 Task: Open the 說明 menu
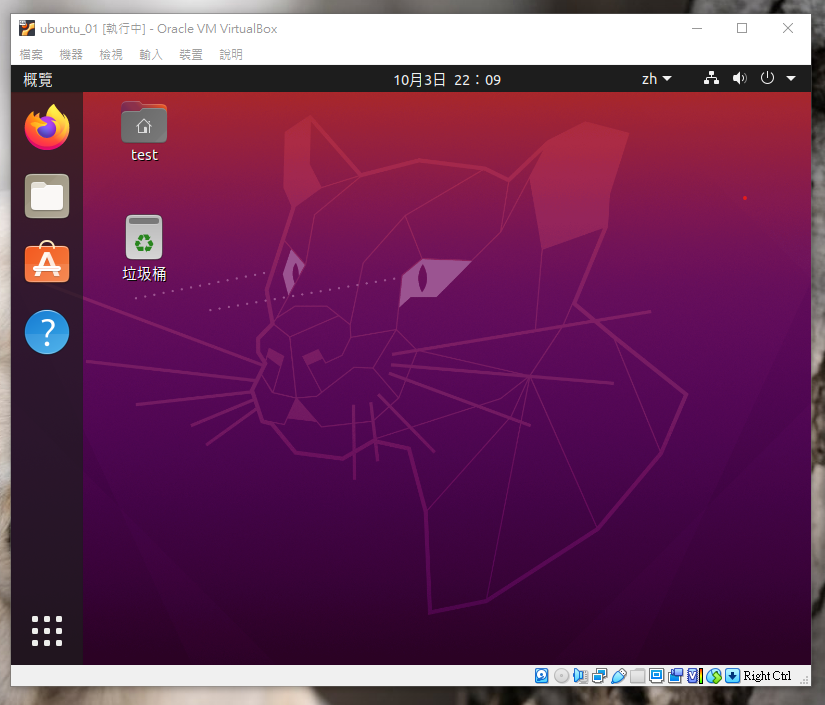[x=231, y=54]
